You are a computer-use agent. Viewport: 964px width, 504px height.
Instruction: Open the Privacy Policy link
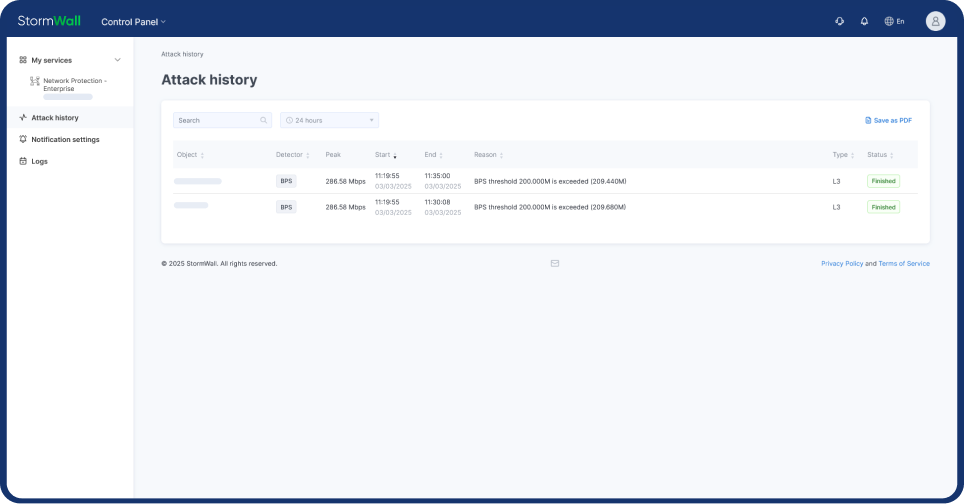(x=841, y=264)
